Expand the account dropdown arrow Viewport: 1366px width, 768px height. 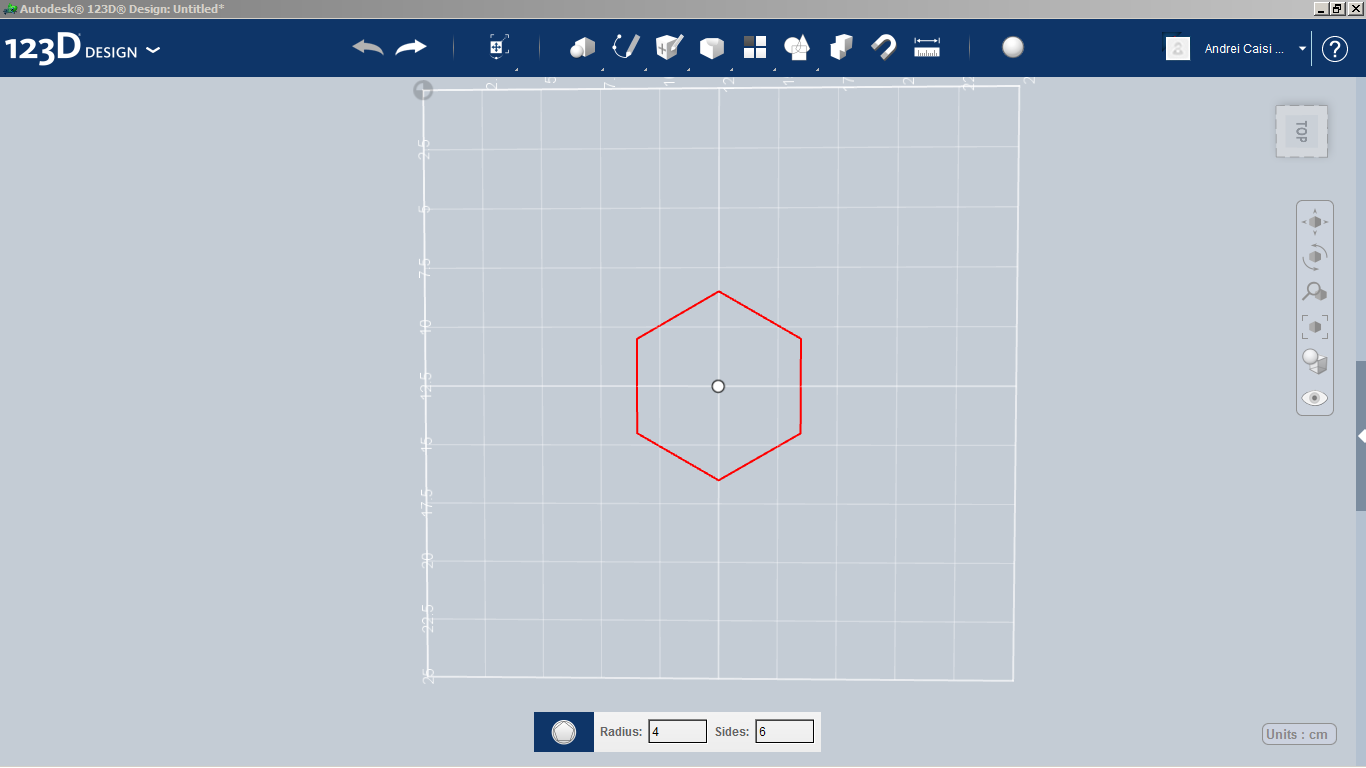point(1302,48)
